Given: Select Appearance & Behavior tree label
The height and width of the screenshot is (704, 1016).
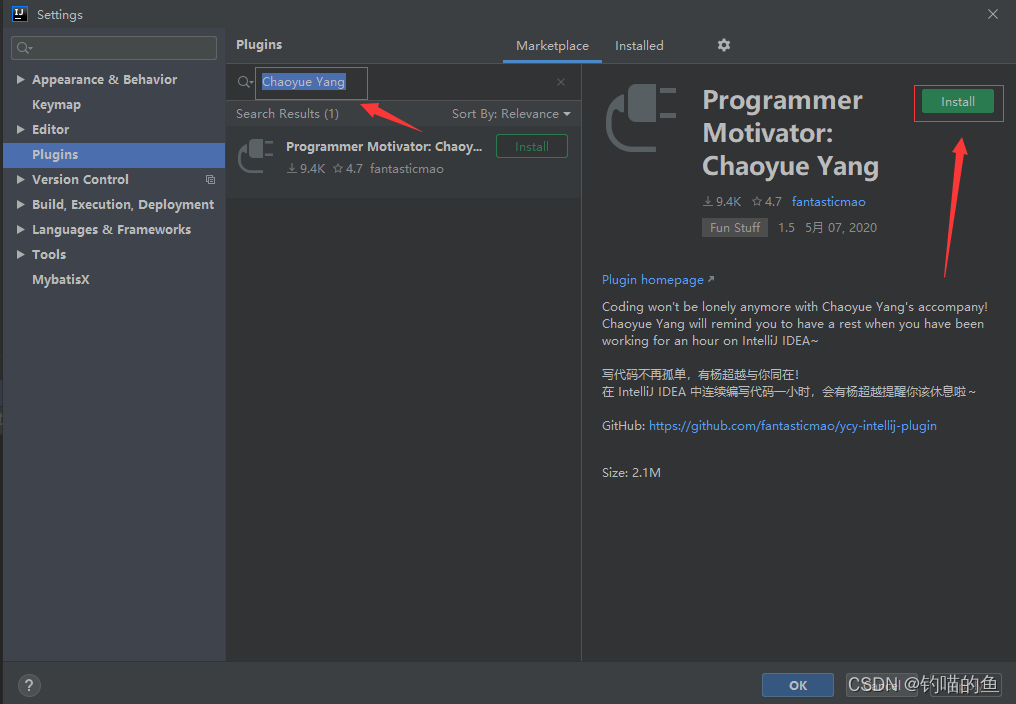Looking at the screenshot, I should pyautogui.click(x=104, y=79).
